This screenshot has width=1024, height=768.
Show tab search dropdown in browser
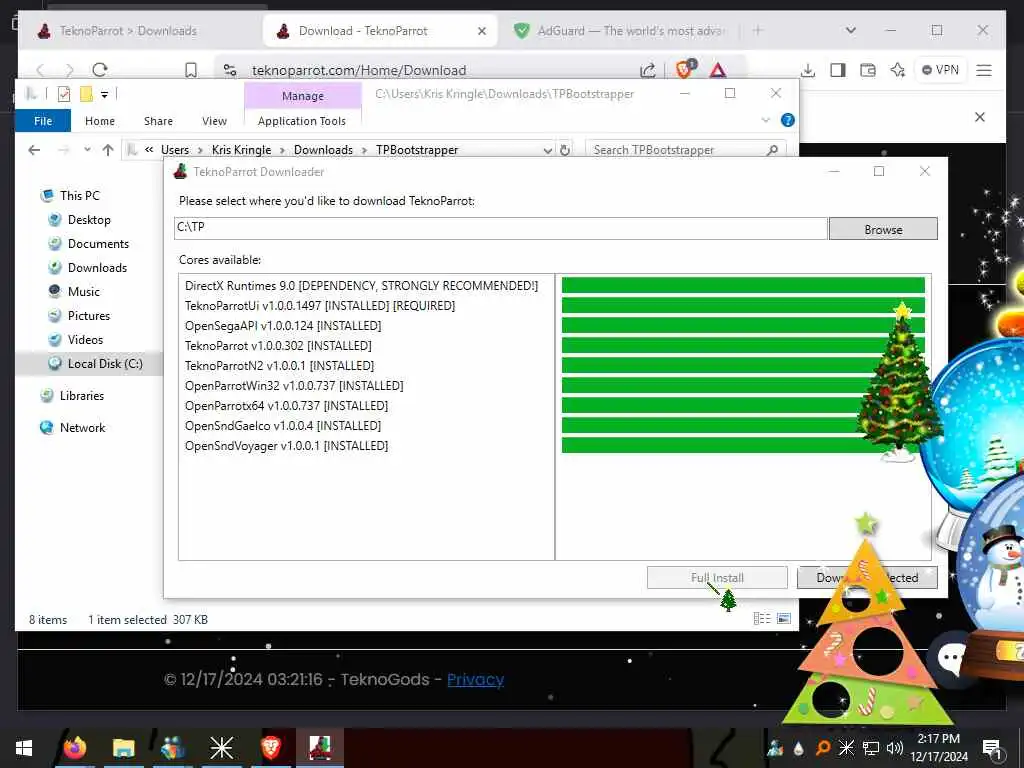click(x=850, y=30)
